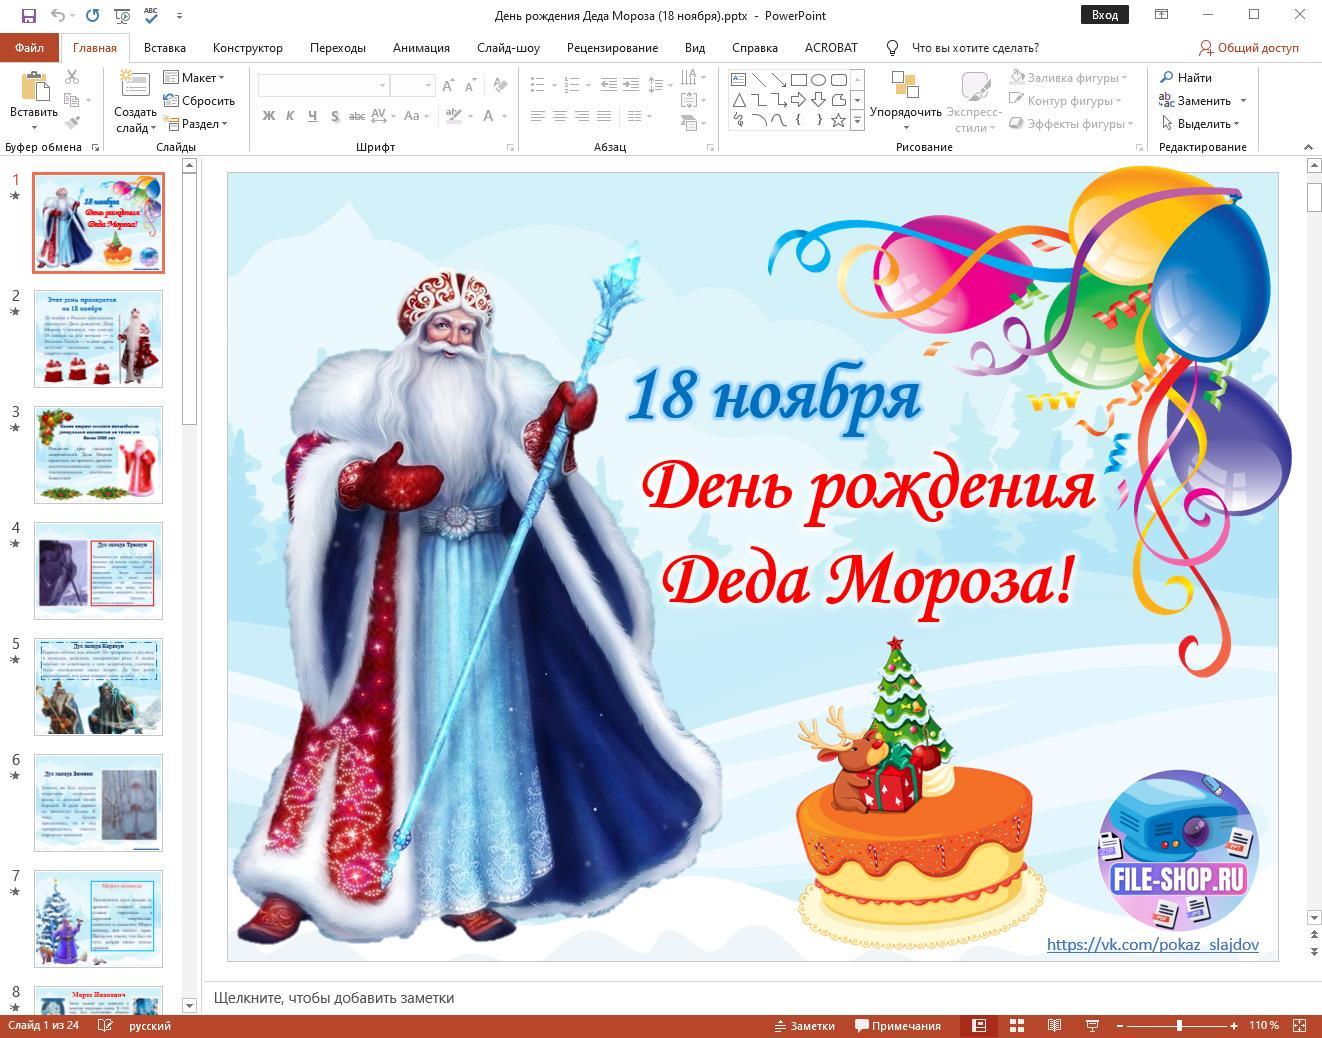Collapse the ribbon with chevron arrow

point(1308,147)
